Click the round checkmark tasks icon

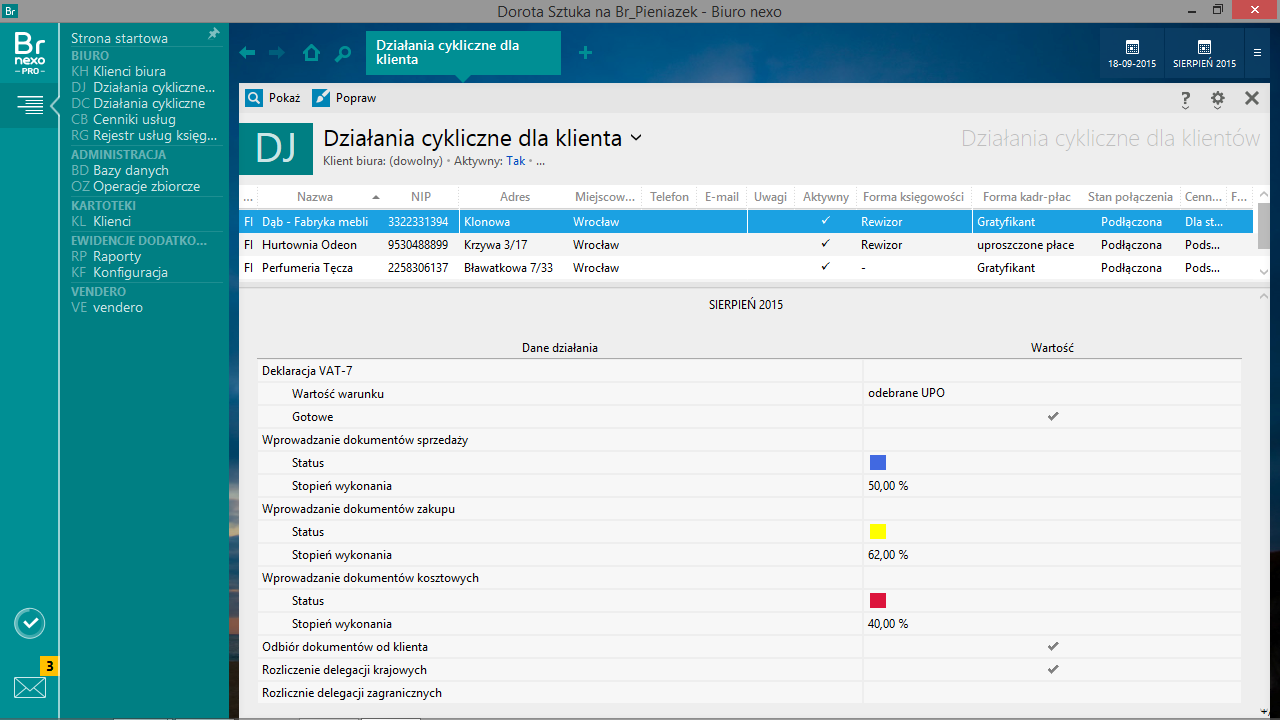tap(30, 624)
